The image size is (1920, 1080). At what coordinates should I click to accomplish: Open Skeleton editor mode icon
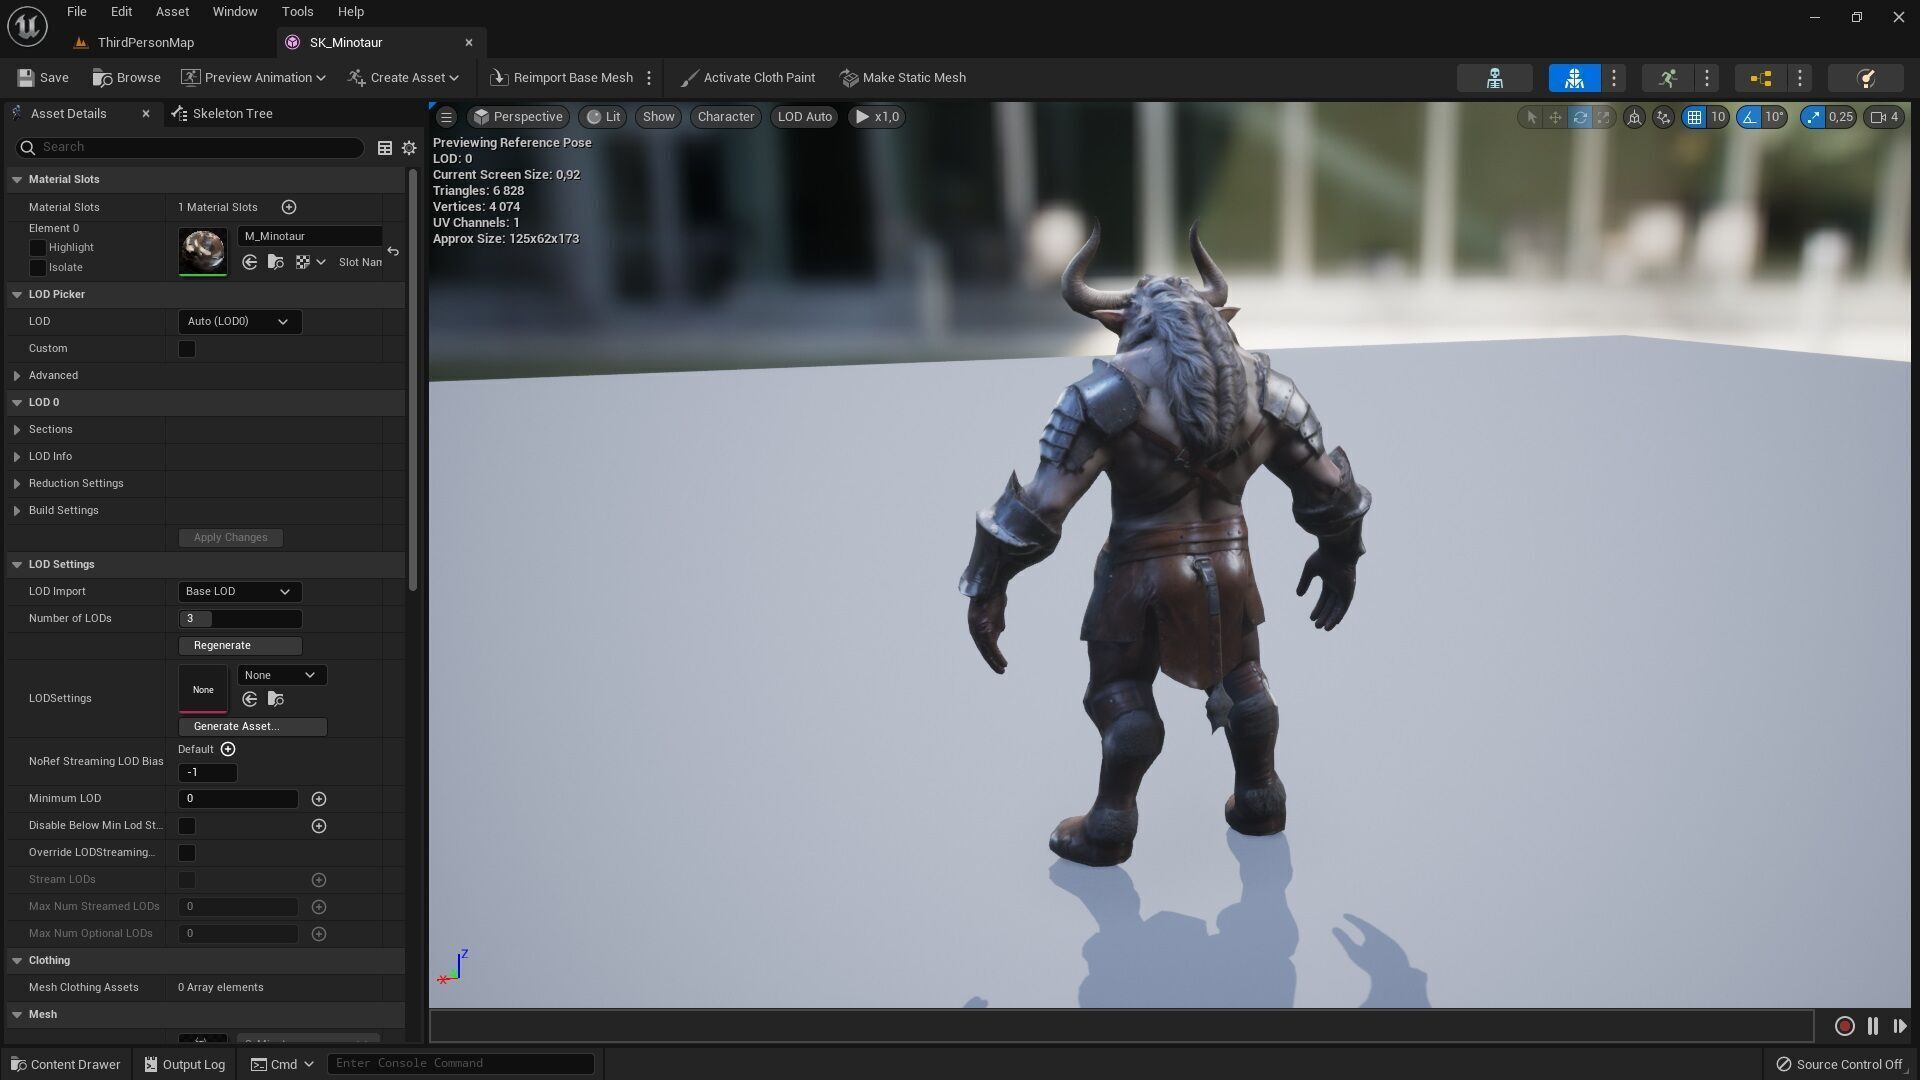(1494, 78)
